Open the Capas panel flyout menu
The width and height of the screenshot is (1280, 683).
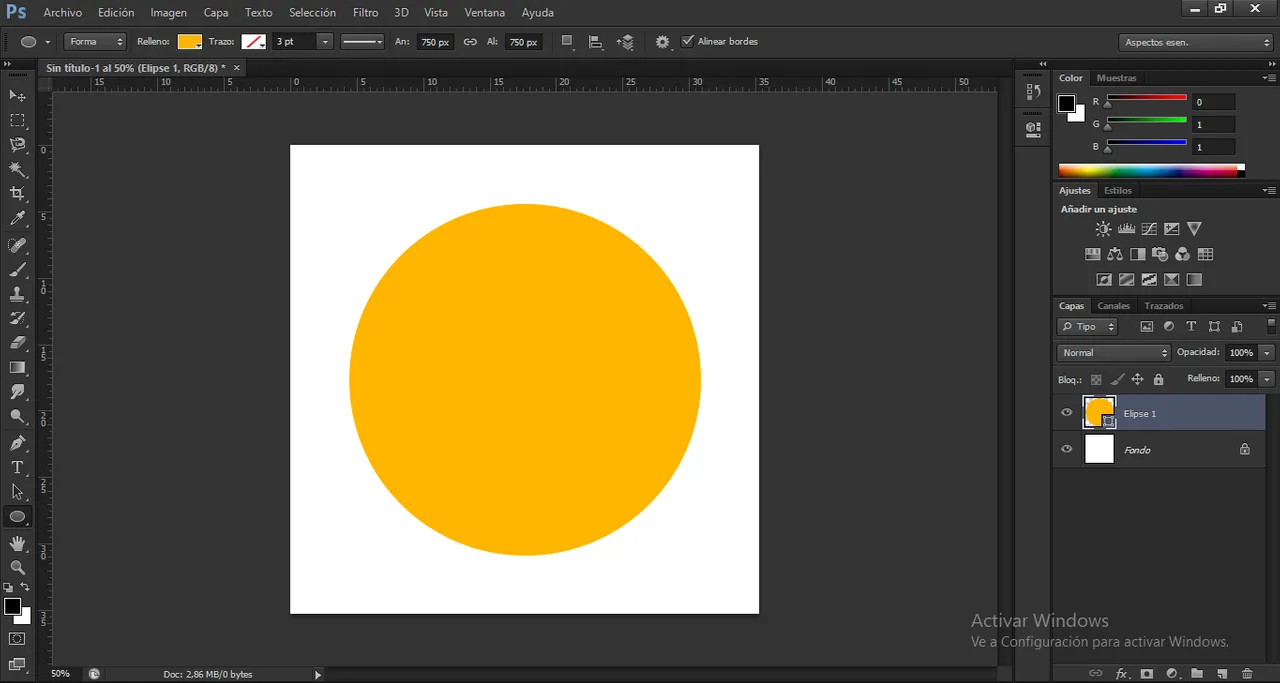1270,306
